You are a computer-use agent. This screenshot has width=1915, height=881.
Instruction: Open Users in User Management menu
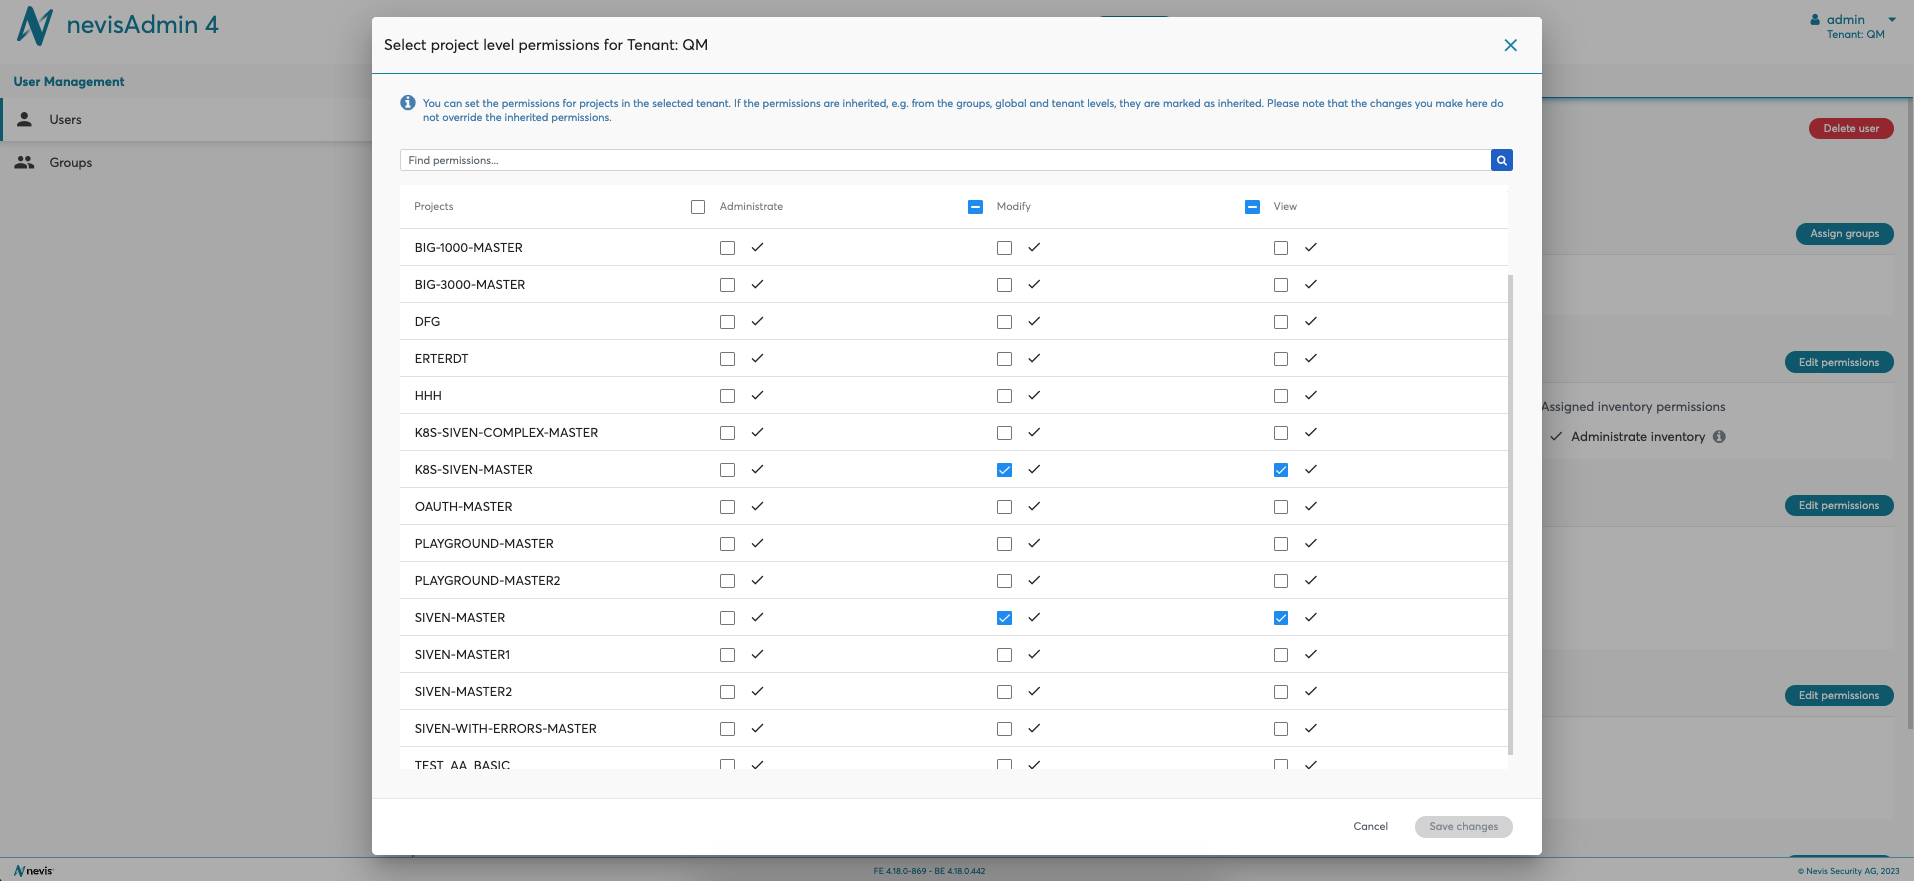click(x=66, y=120)
